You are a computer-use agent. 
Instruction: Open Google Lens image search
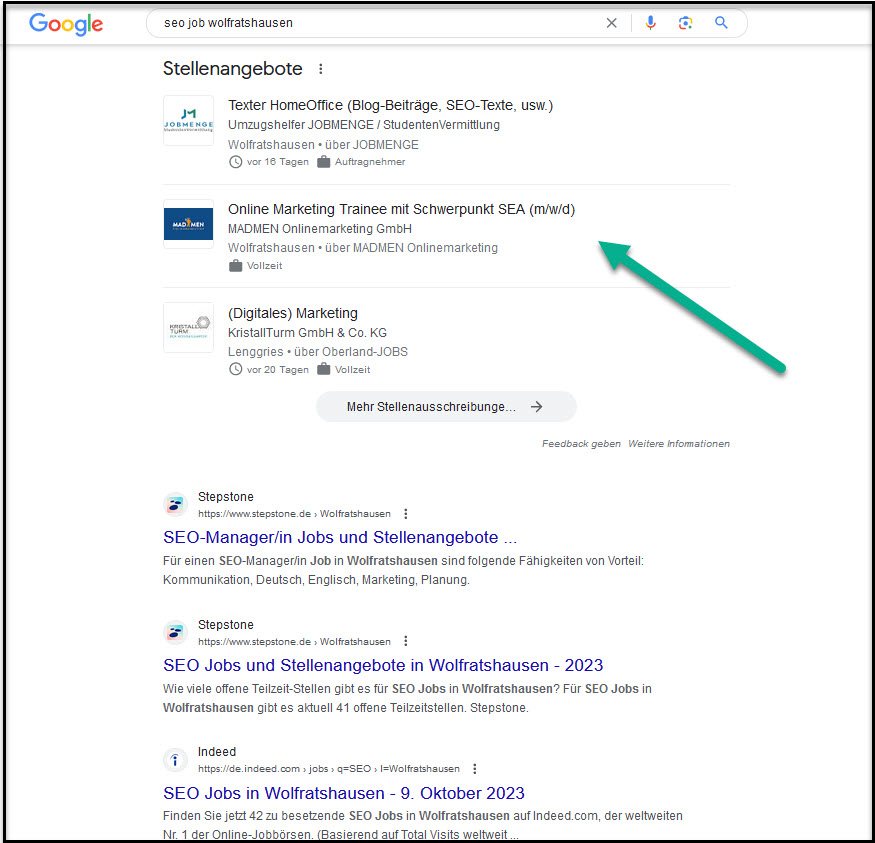pyautogui.click(x=685, y=23)
